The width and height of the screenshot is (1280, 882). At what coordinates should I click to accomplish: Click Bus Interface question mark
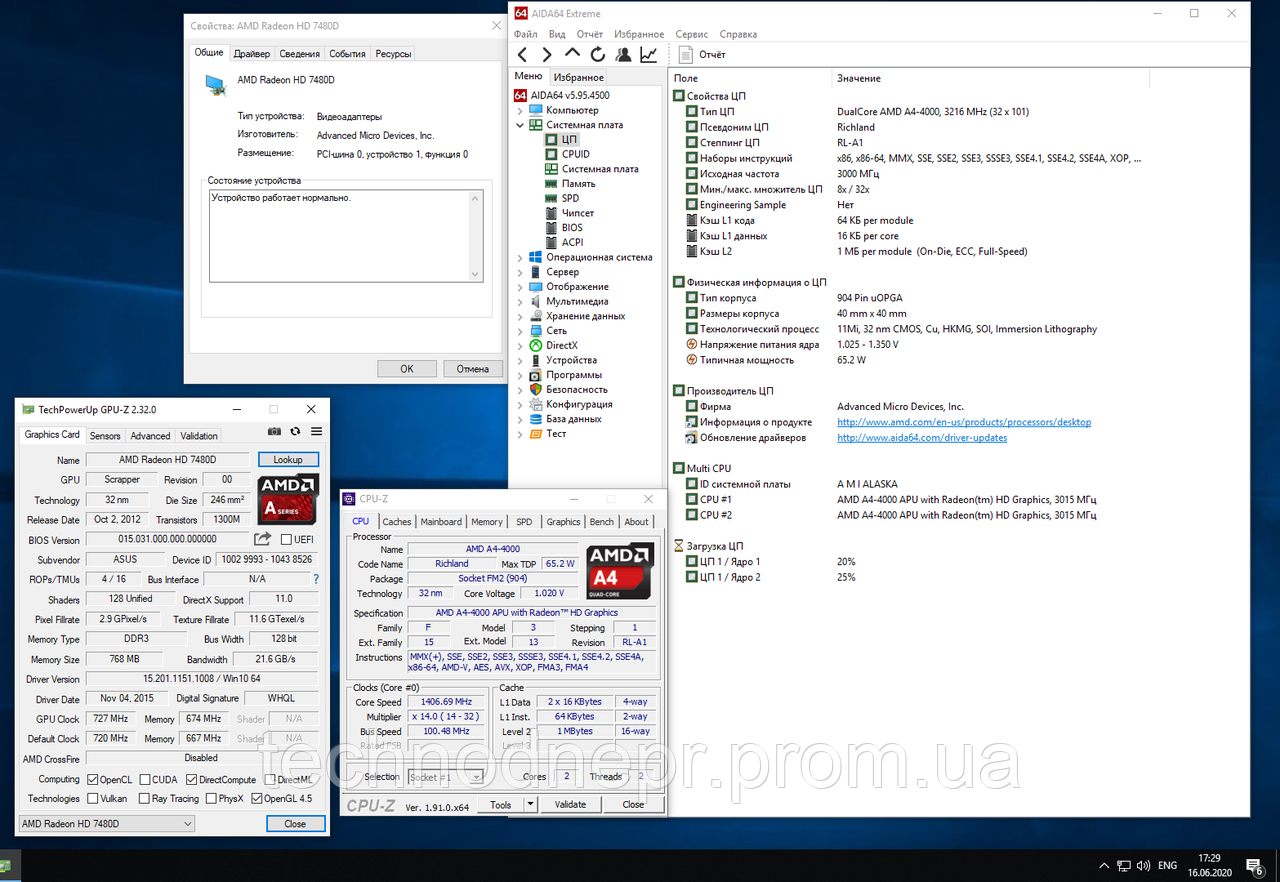316,579
